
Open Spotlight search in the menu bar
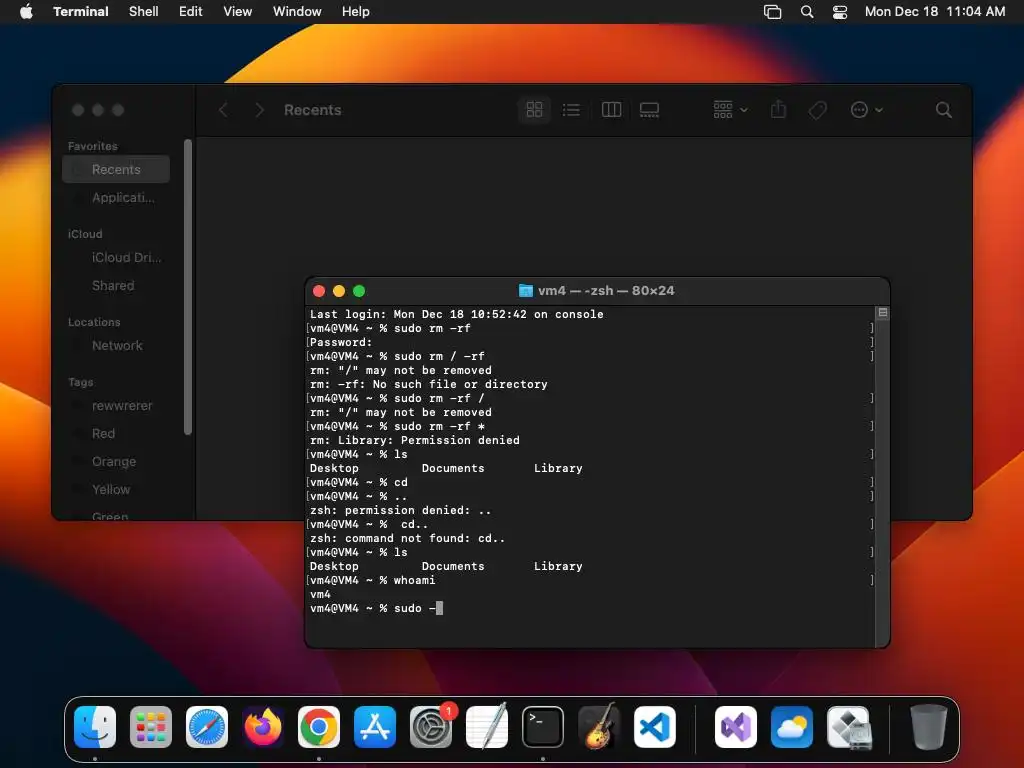807,12
